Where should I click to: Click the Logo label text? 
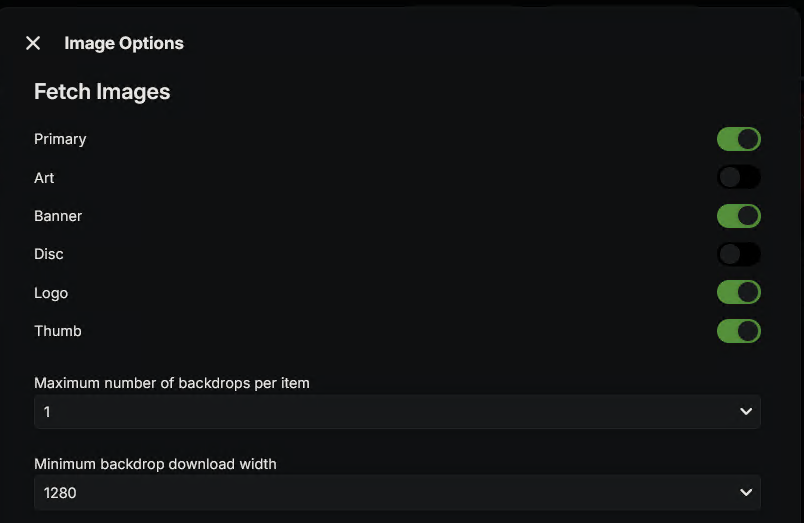click(51, 293)
